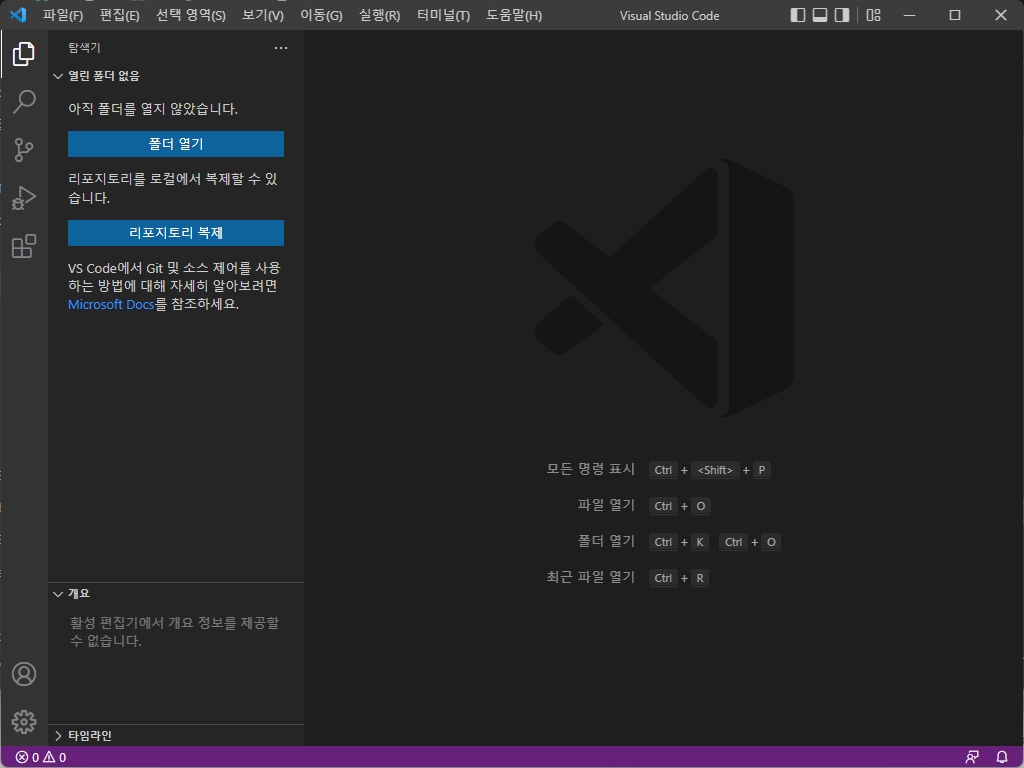Maximize the VS Code window
Viewport: 1024px width, 768px height.
click(x=955, y=15)
